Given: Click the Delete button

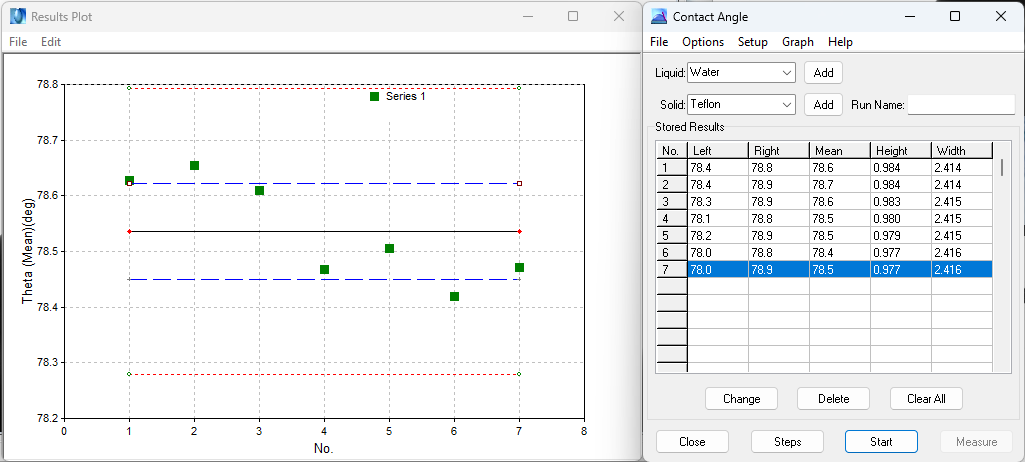Looking at the screenshot, I should [x=833, y=398].
